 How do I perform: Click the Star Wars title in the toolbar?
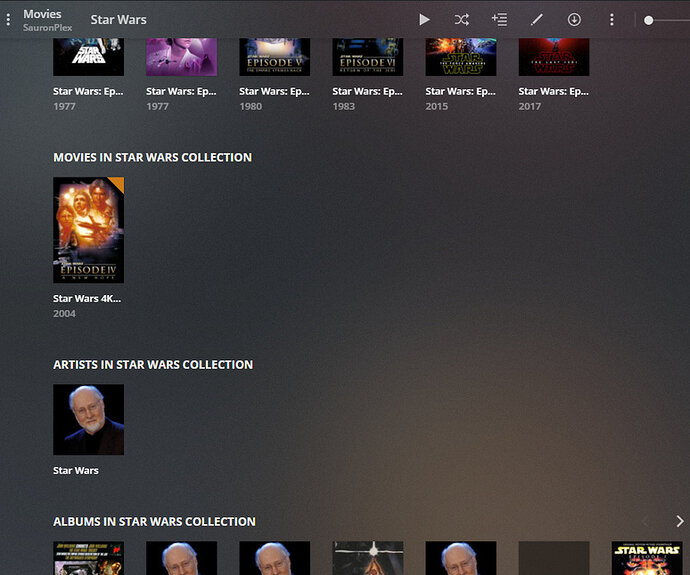pos(118,20)
